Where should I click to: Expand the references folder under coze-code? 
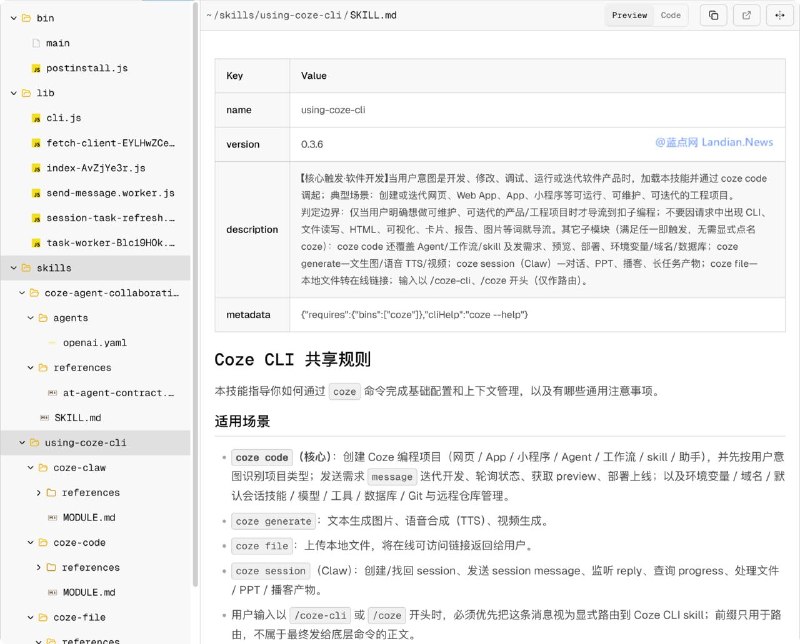pos(39,568)
